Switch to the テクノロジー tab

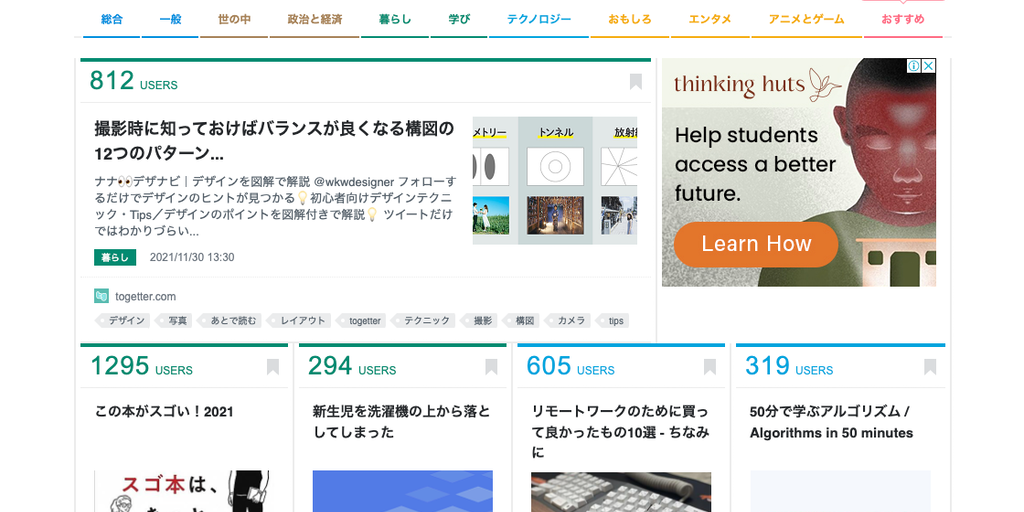tap(539, 20)
